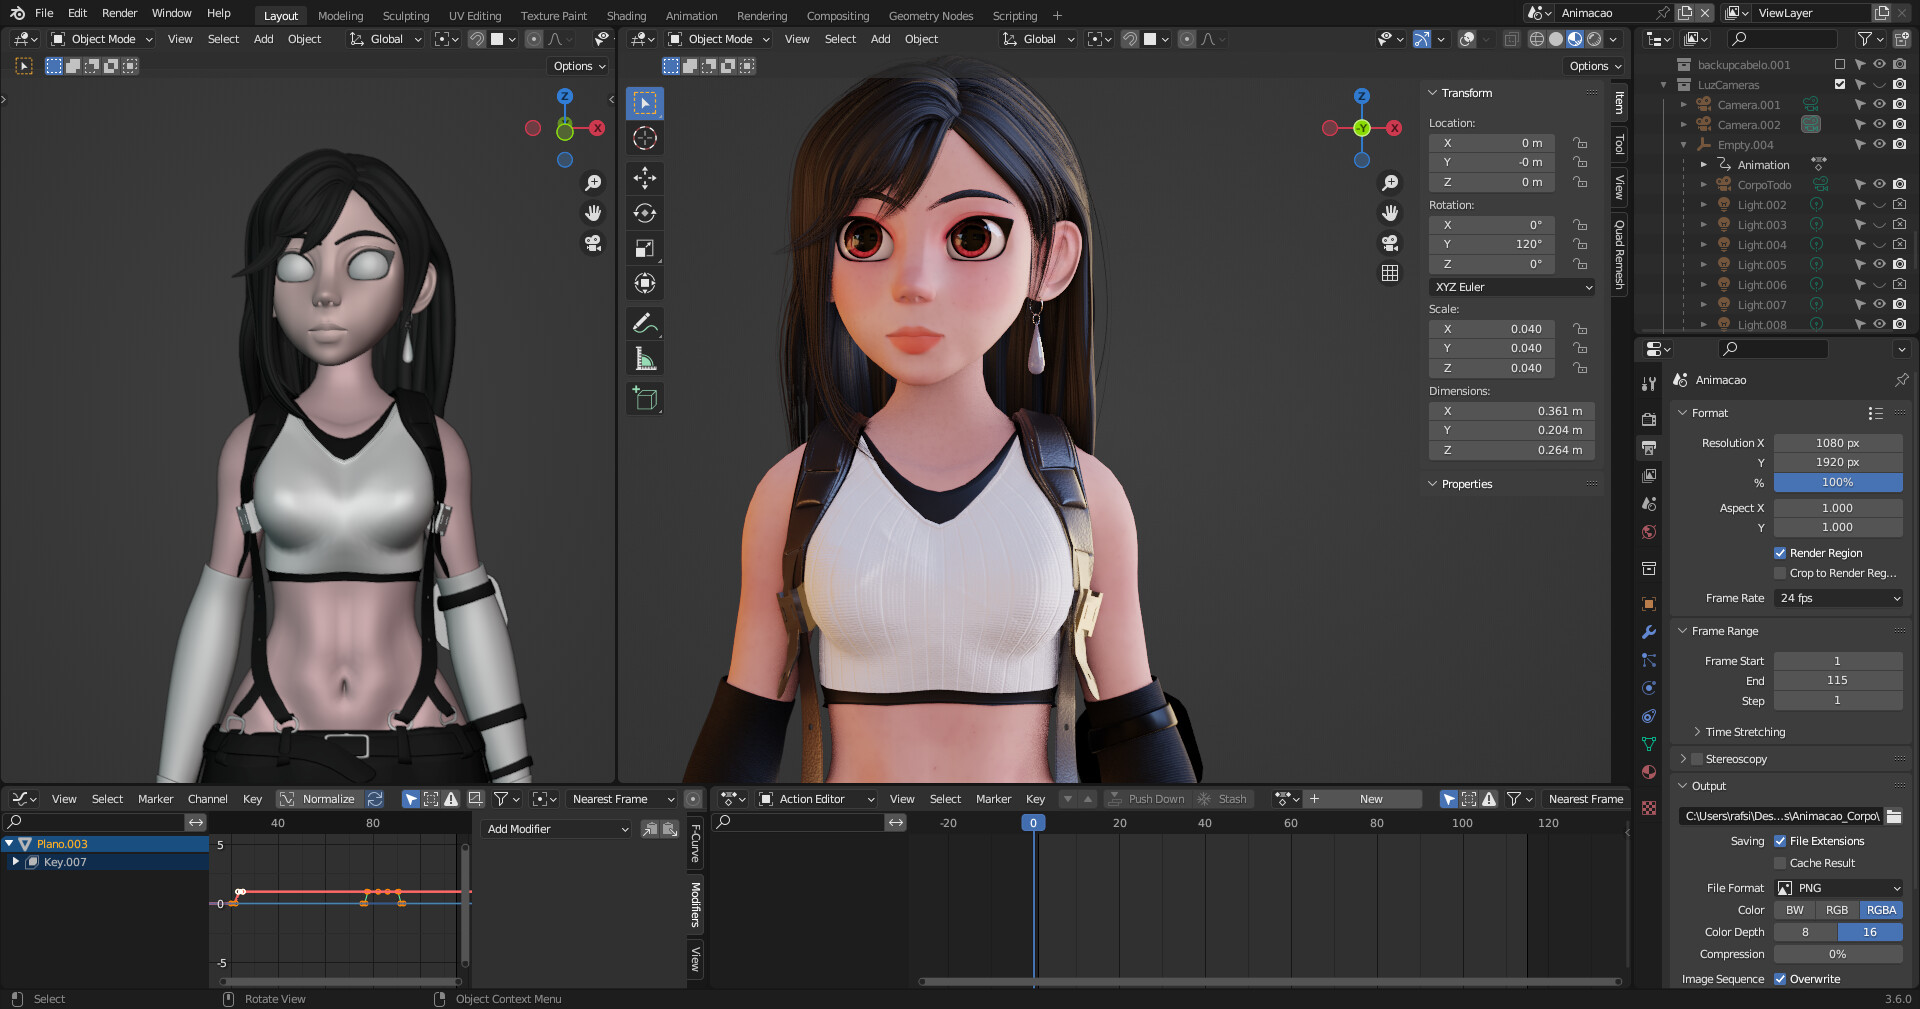Open World properties tab icon

pos(1649,532)
